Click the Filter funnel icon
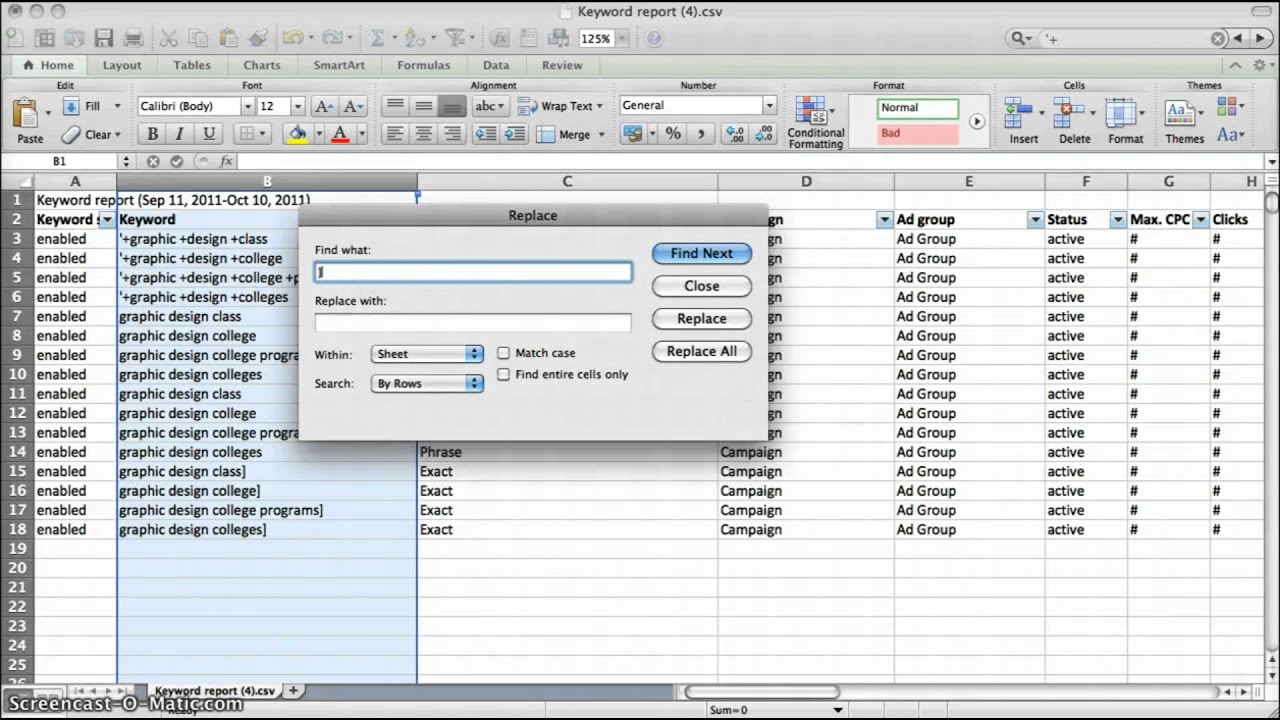 (455, 38)
